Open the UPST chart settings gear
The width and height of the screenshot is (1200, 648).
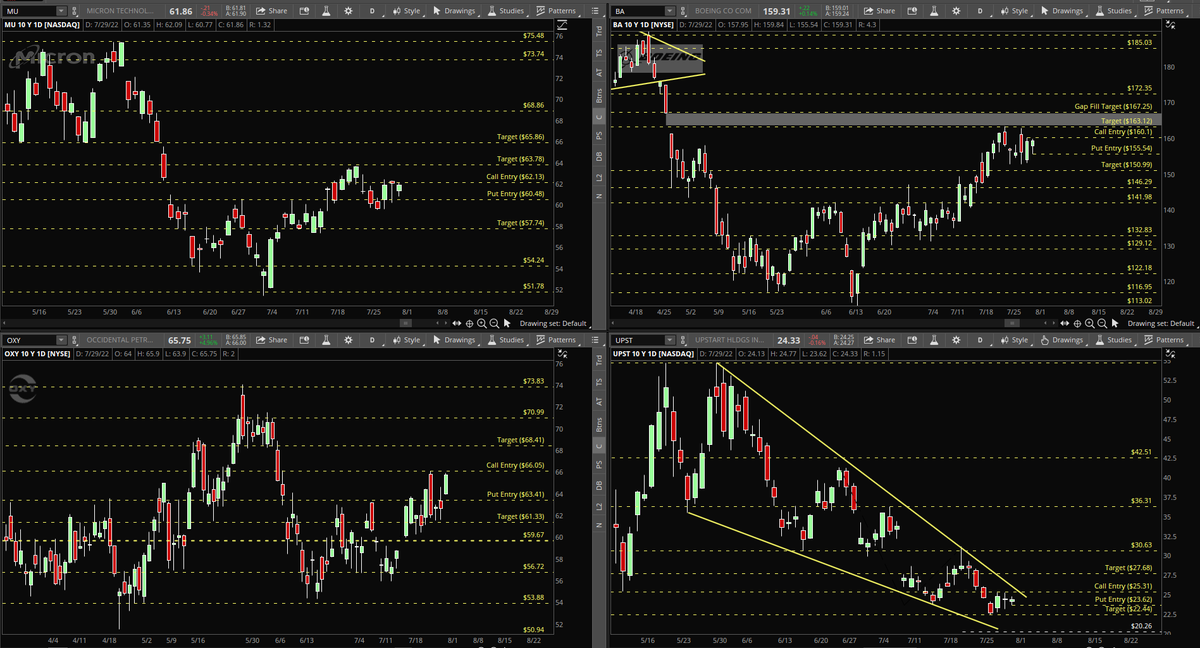pyautogui.click(x=956, y=340)
